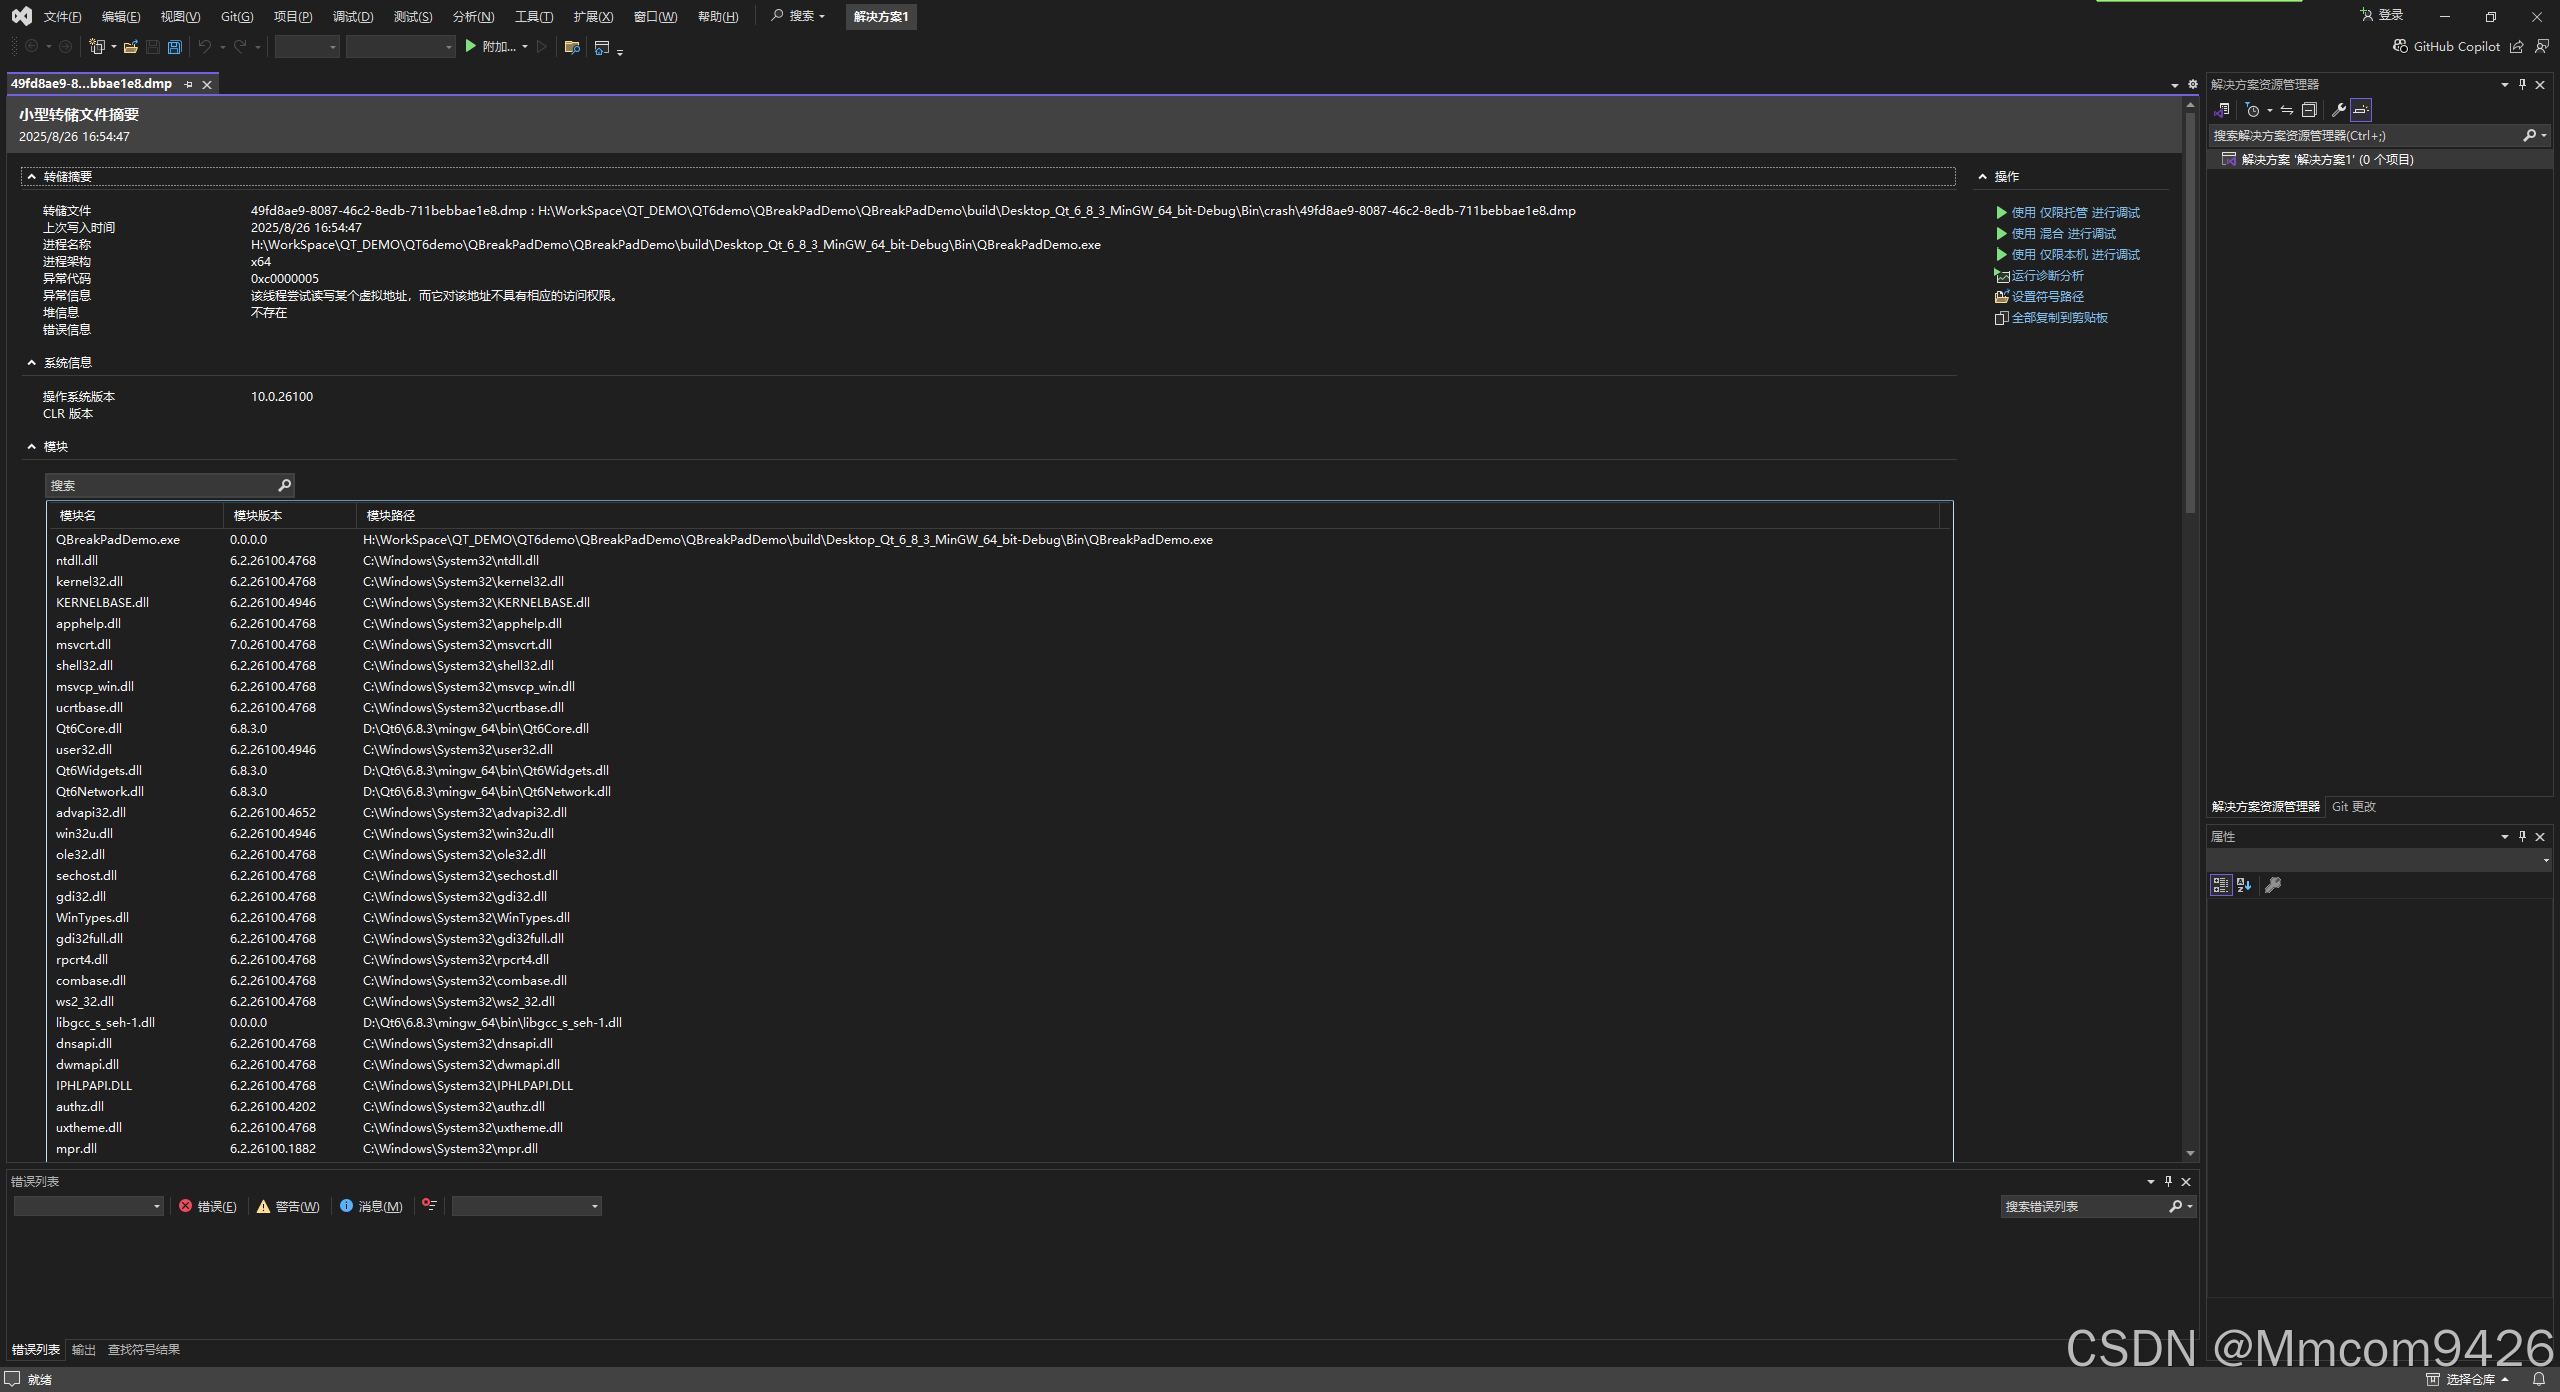Click the Save All toolbar icon
Viewport: 2560px width, 1392px height.
click(175, 47)
